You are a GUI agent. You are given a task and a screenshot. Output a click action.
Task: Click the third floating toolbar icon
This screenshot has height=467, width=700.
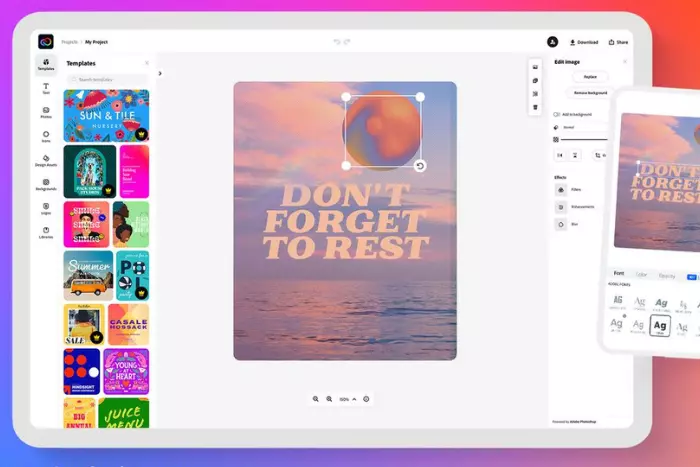point(535,94)
